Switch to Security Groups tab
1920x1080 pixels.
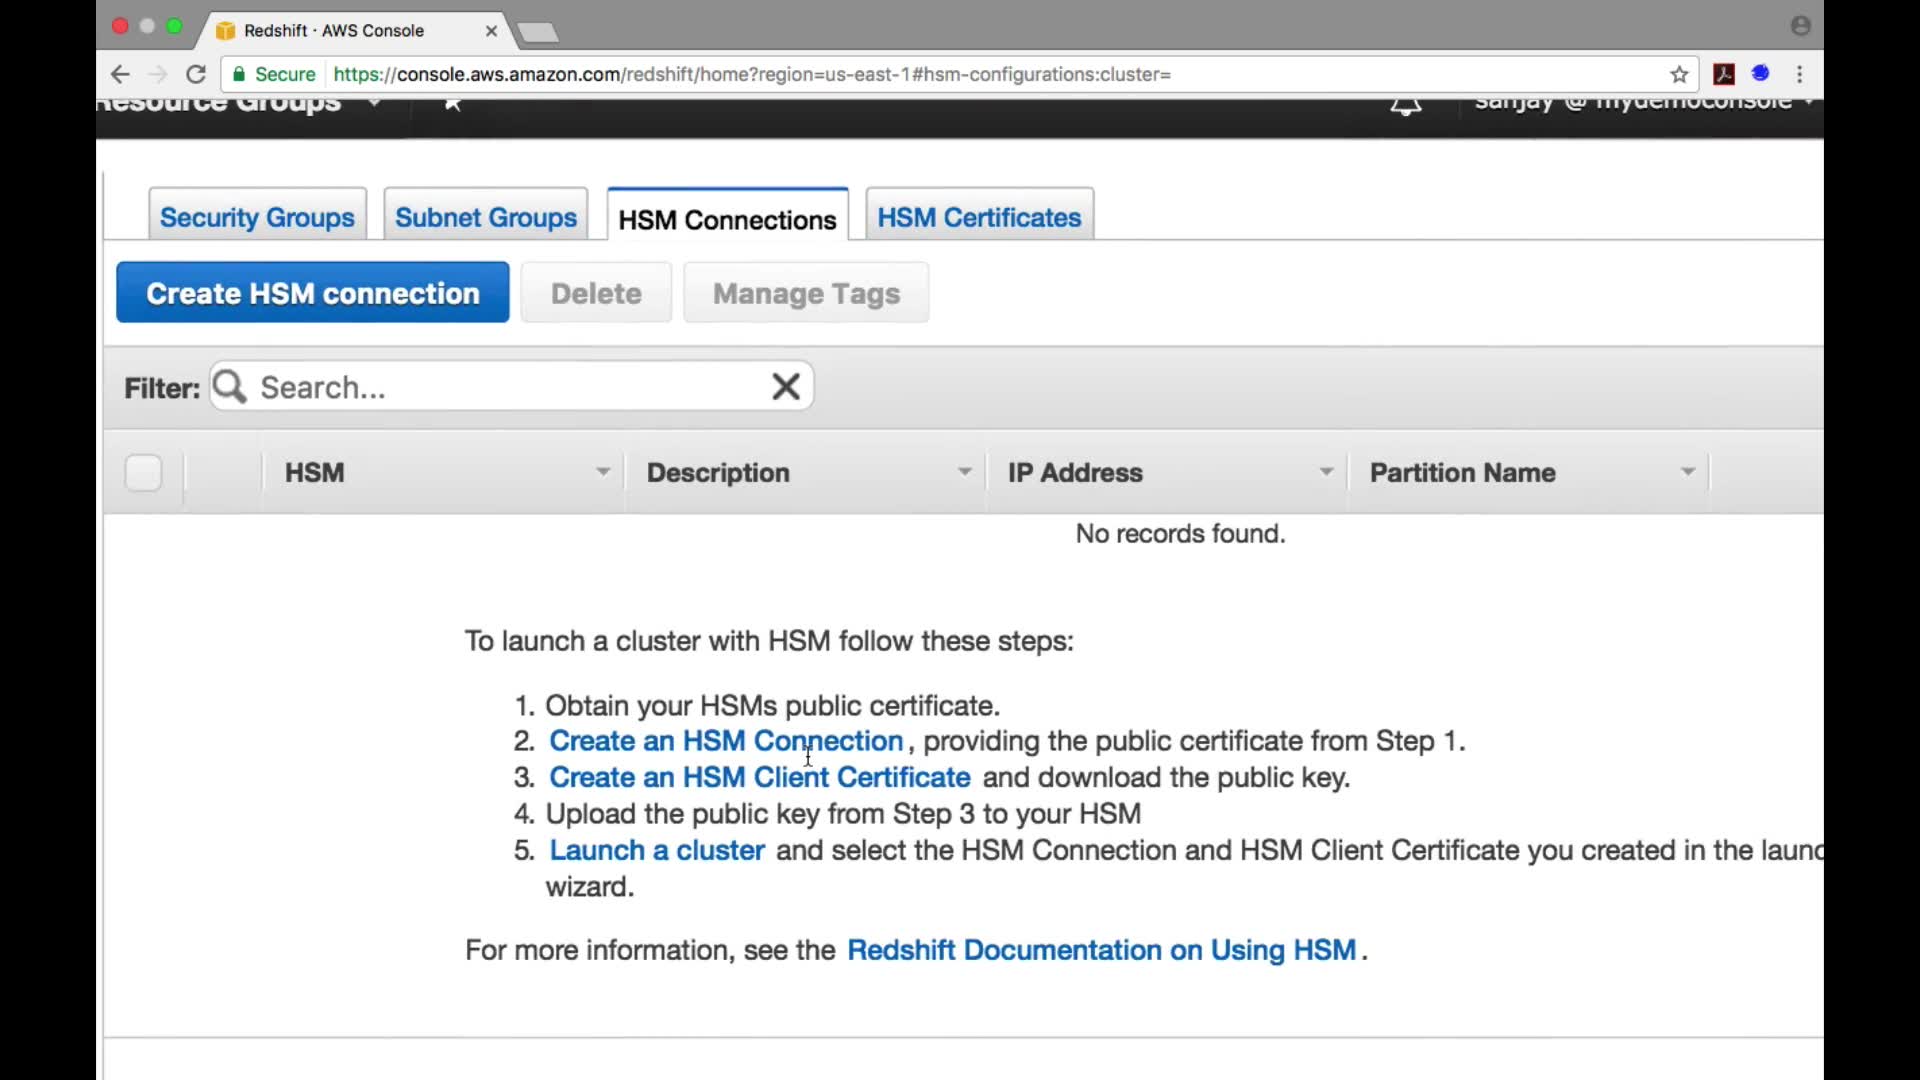(x=257, y=217)
